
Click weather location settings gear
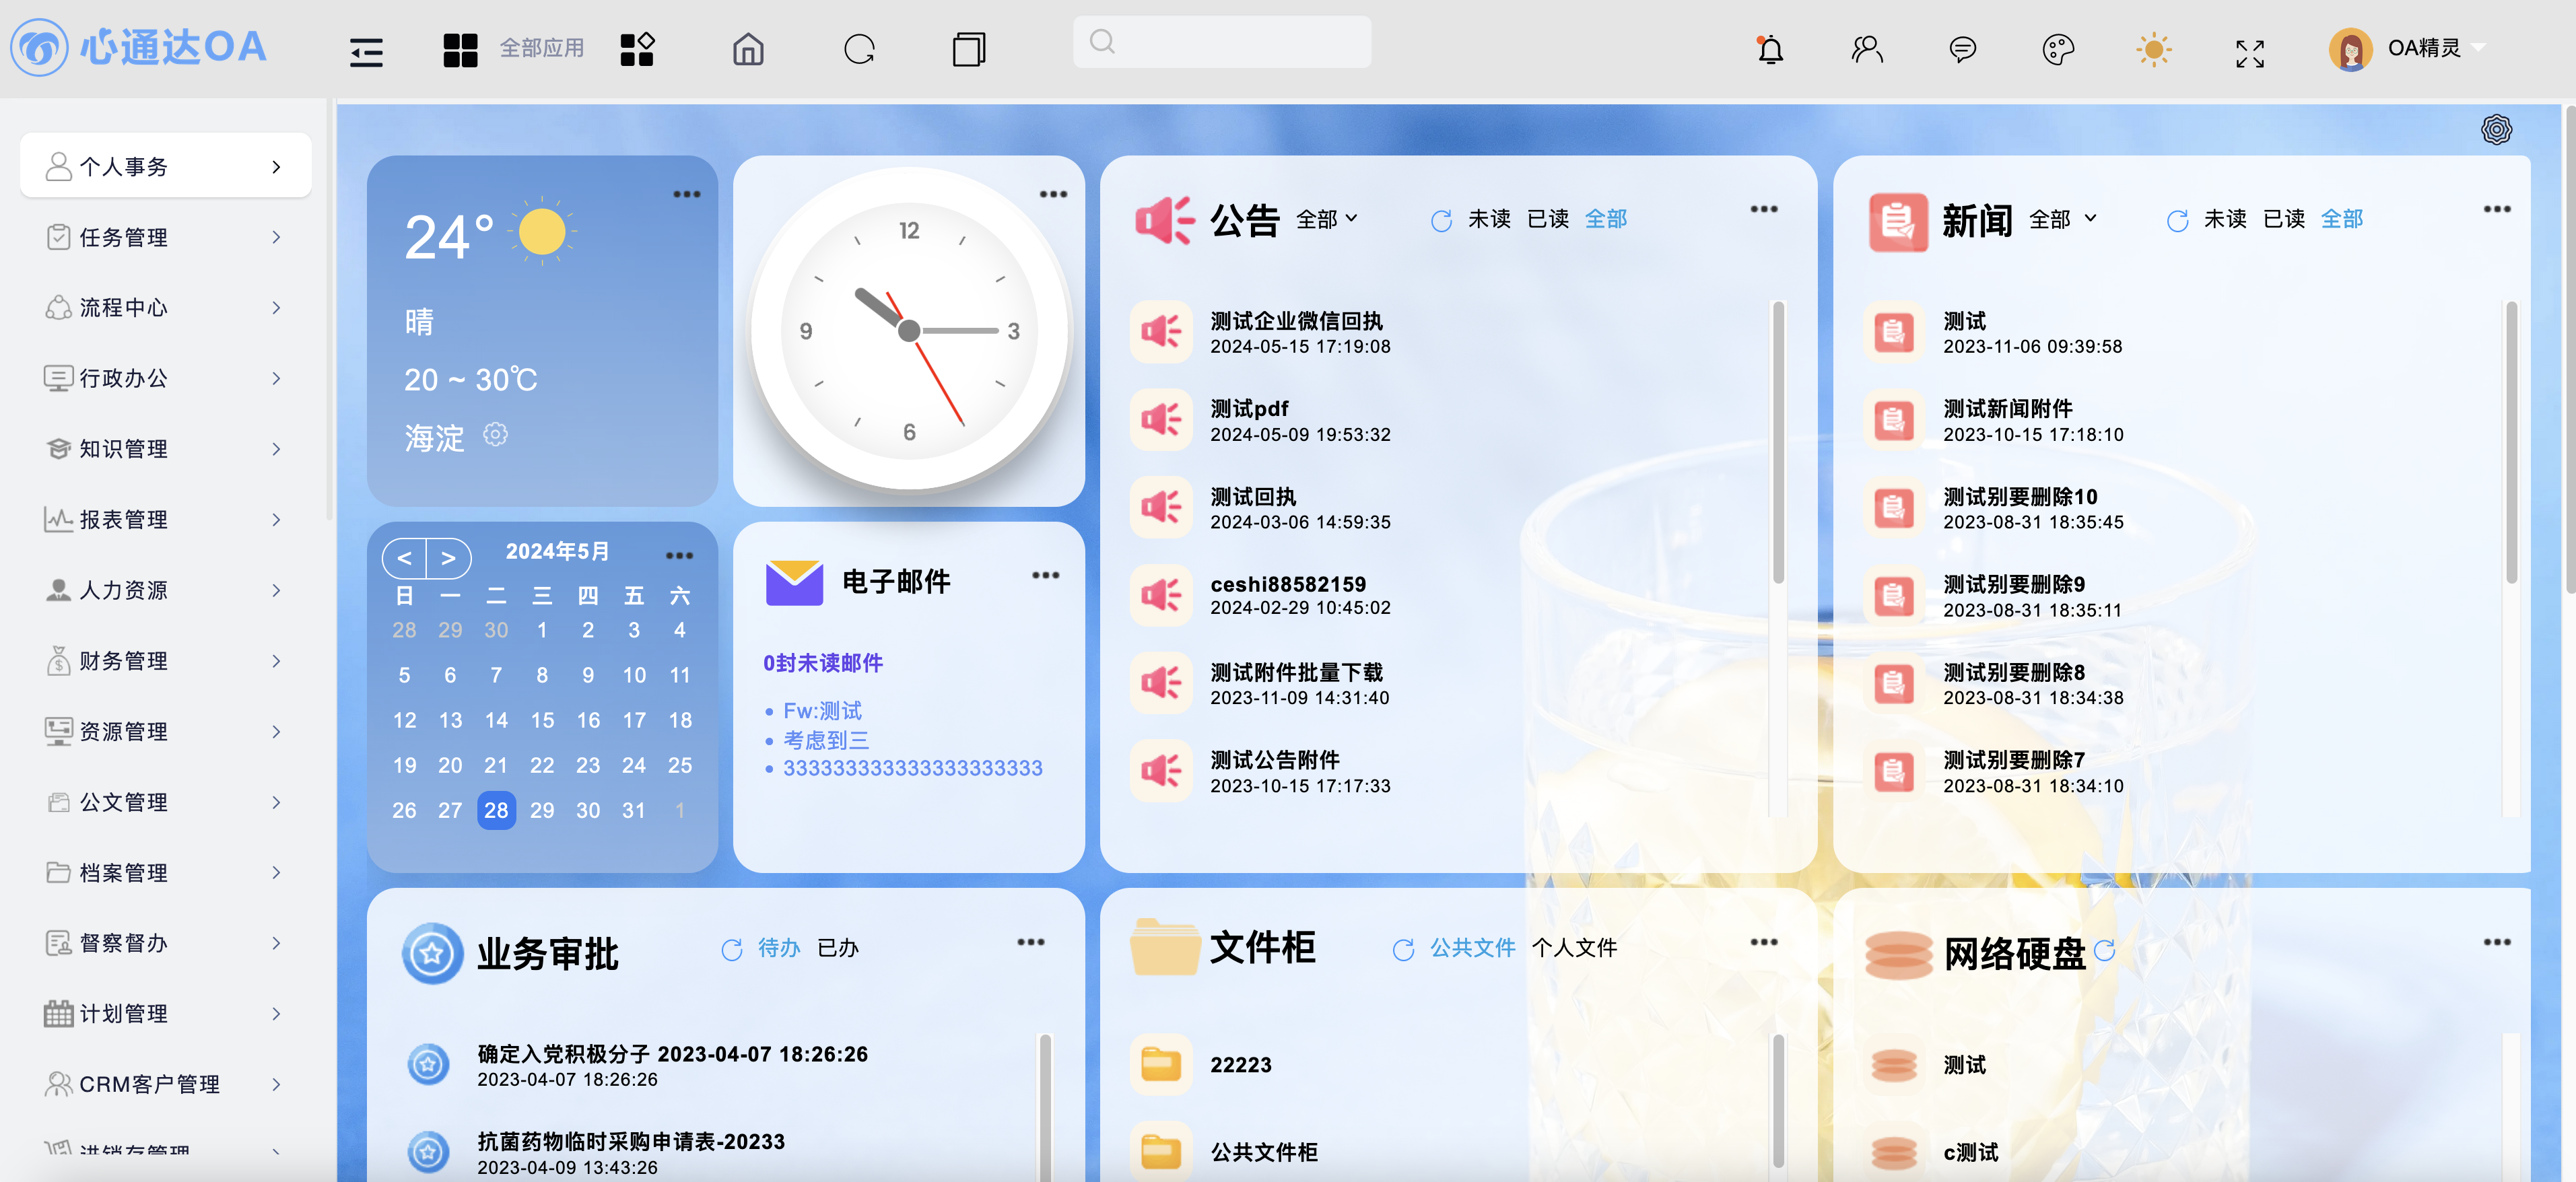tap(495, 434)
